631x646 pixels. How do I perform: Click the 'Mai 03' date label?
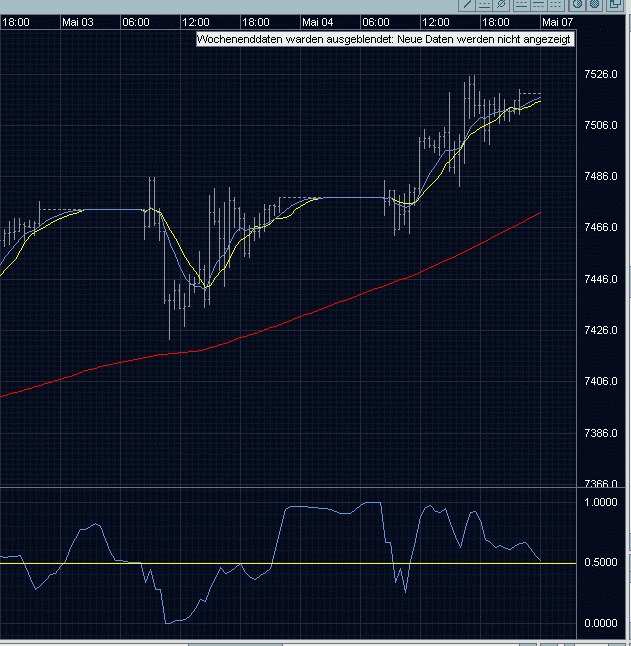tap(78, 22)
